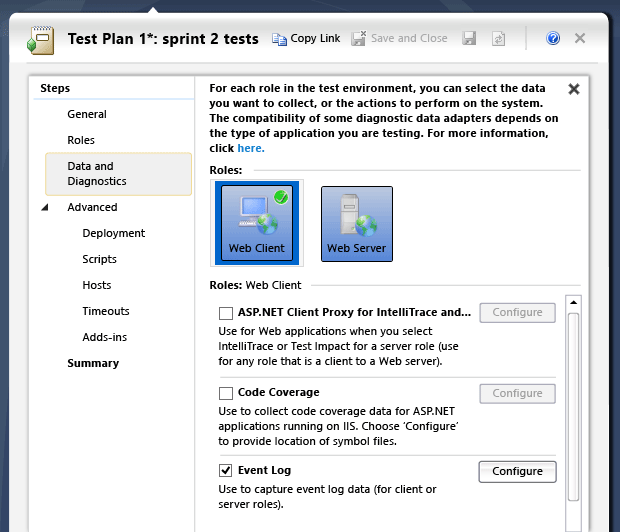Viewport: 620px width, 532px height.
Task: Click the 'Test Plan 1*: sprint 2 tests' title
Action: tap(163, 39)
